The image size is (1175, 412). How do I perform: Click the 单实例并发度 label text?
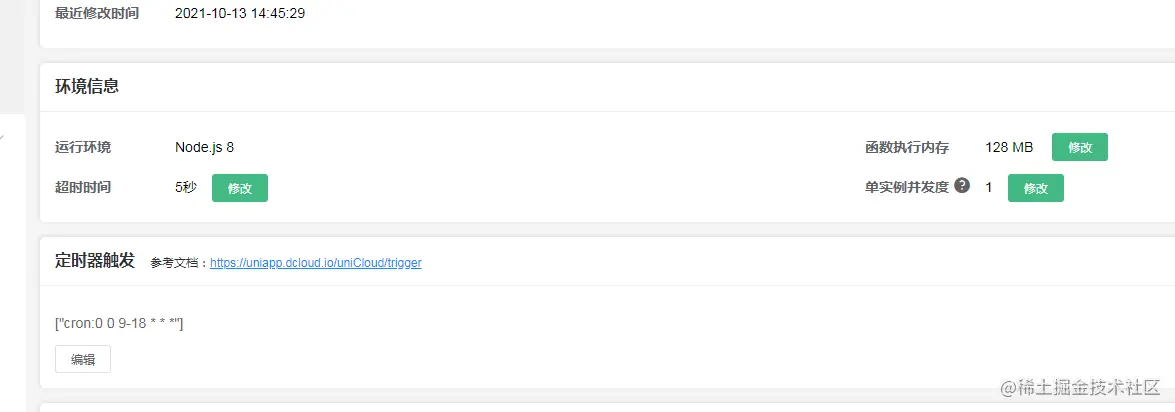point(907,187)
